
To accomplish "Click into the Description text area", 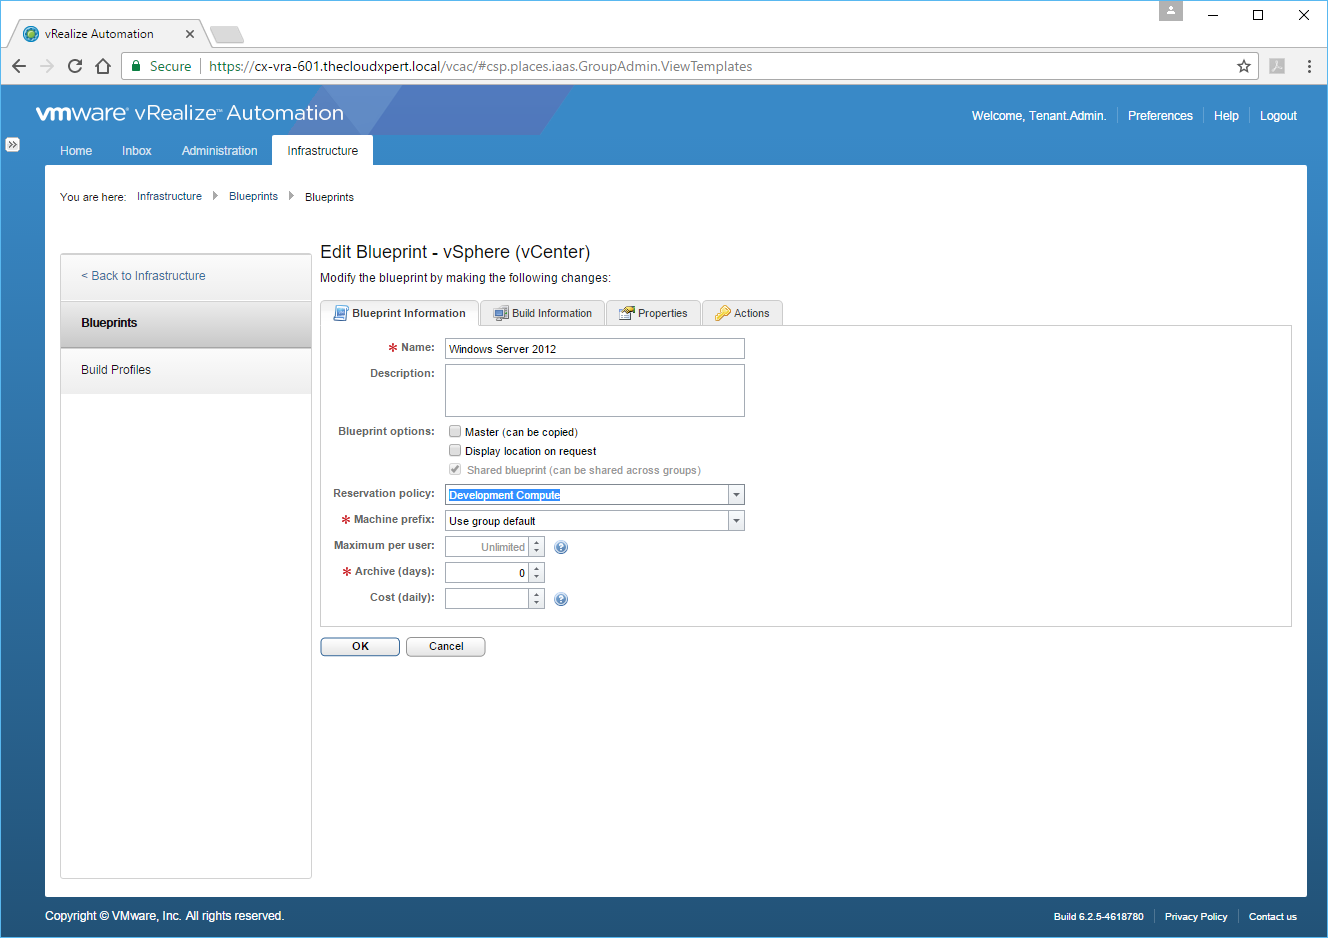I will coord(594,390).
